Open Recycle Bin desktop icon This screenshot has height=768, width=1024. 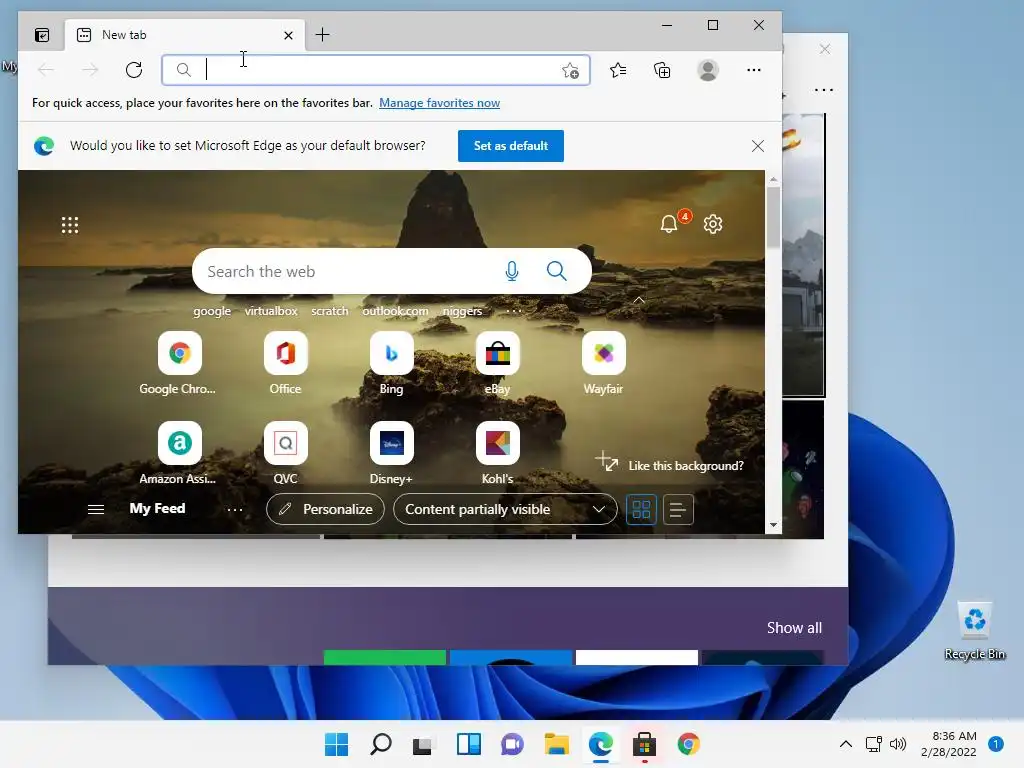point(974,631)
